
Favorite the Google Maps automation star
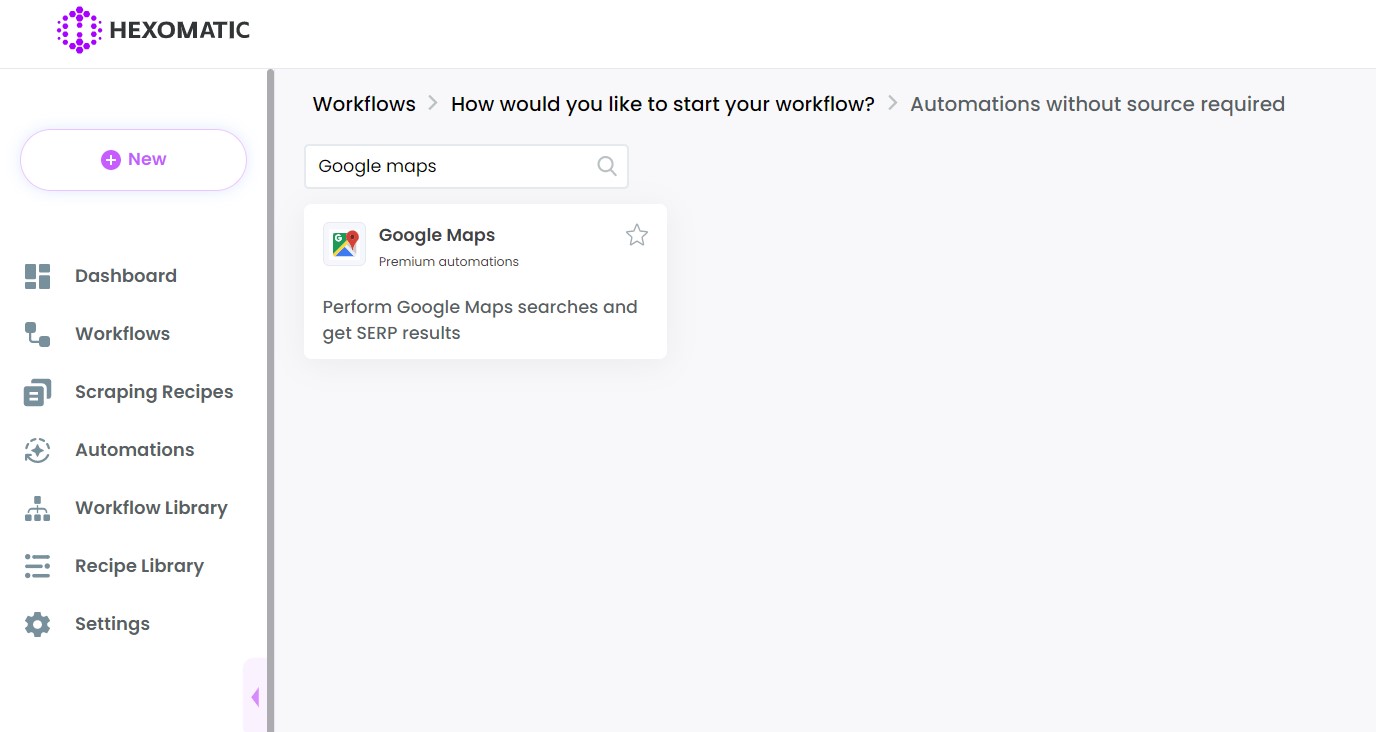tap(636, 234)
